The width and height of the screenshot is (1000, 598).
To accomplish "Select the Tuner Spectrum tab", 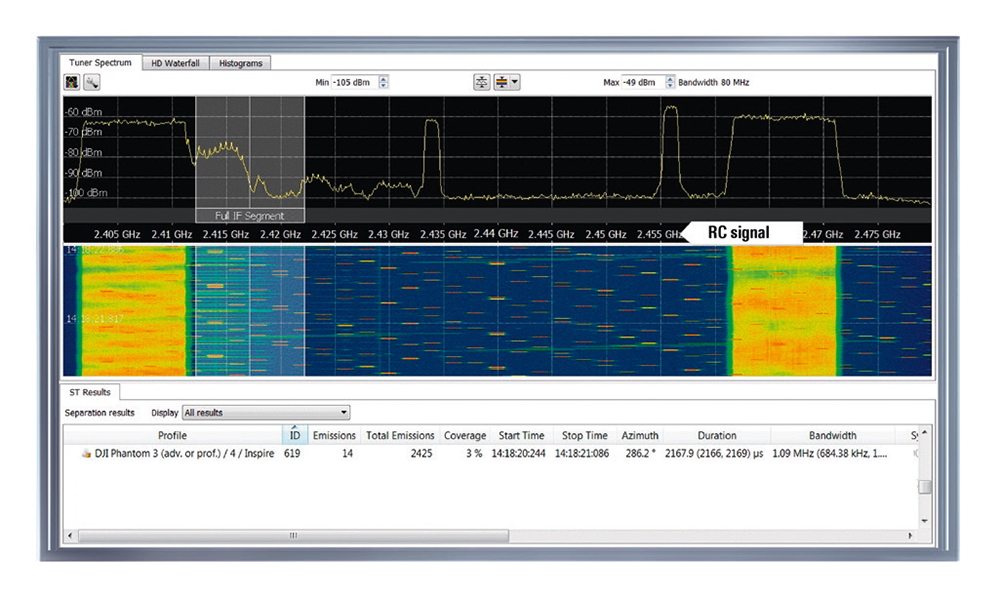I will pyautogui.click(x=100, y=63).
